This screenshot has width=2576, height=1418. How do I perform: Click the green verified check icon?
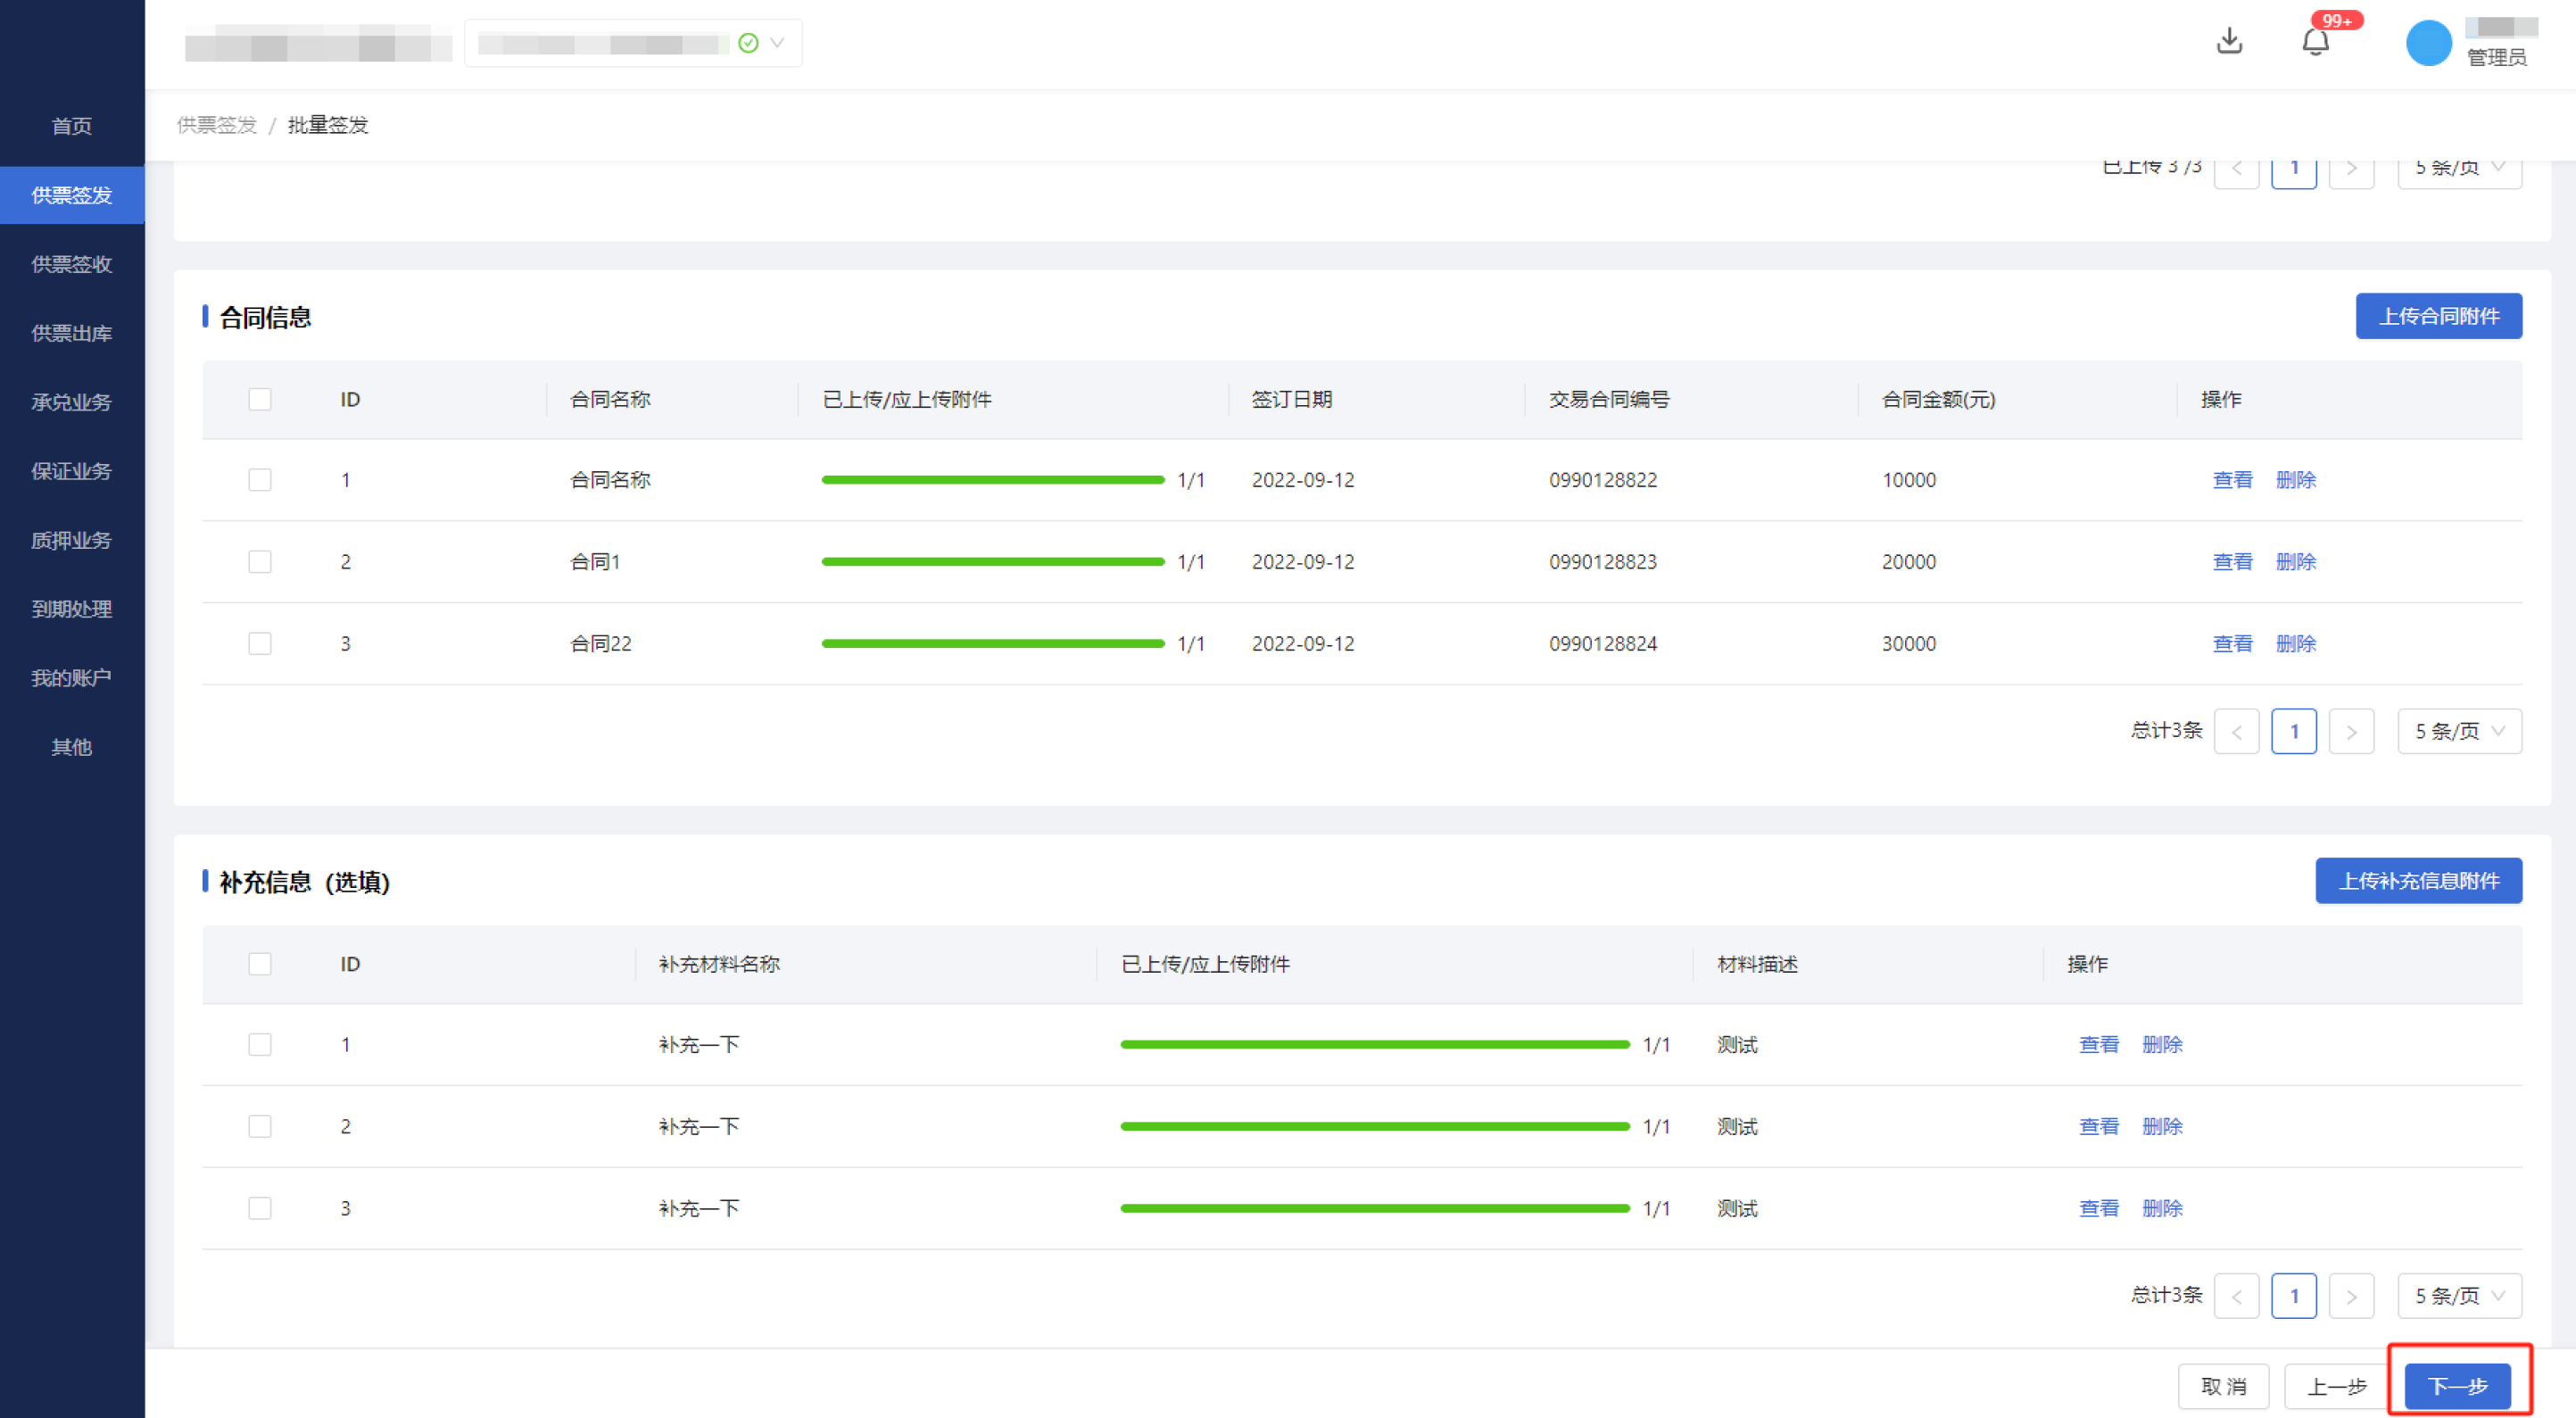(x=748, y=43)
